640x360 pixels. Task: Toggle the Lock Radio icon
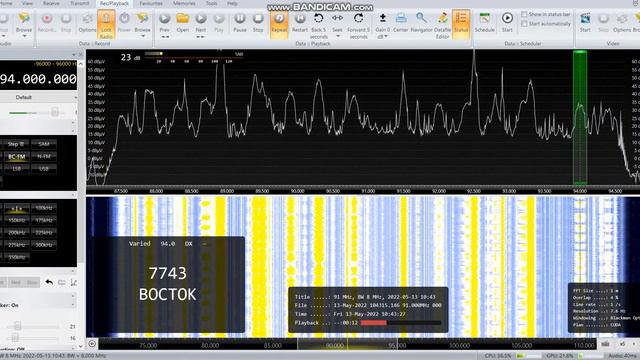click(x=106, y=24)
